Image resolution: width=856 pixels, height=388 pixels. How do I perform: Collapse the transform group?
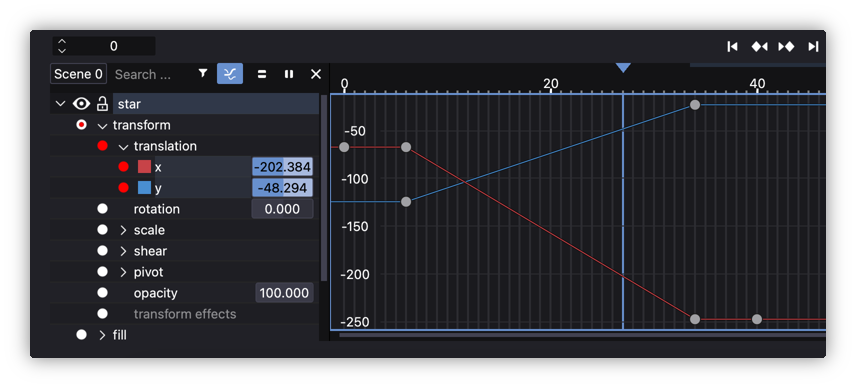pyautogui.click(x=102, y=126)
